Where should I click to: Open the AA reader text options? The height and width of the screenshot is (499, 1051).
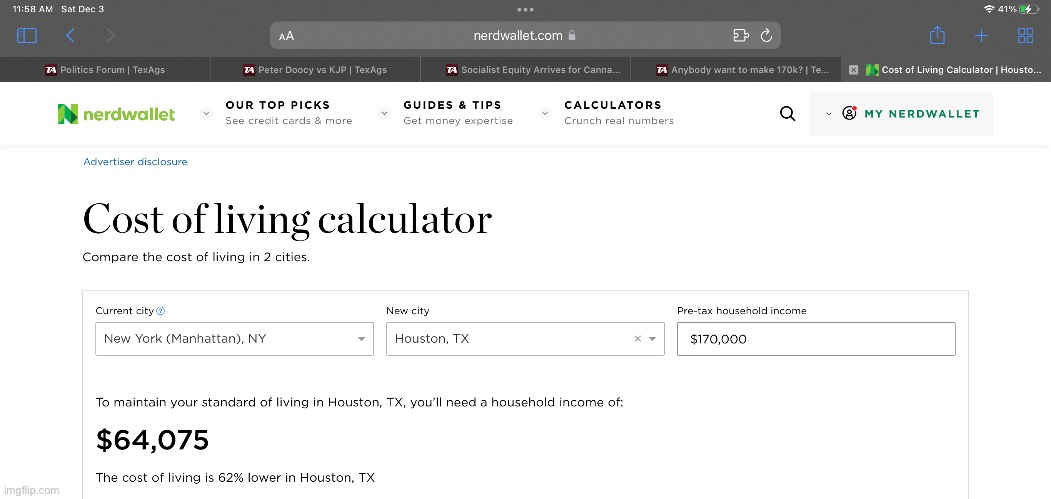[287, 36]
